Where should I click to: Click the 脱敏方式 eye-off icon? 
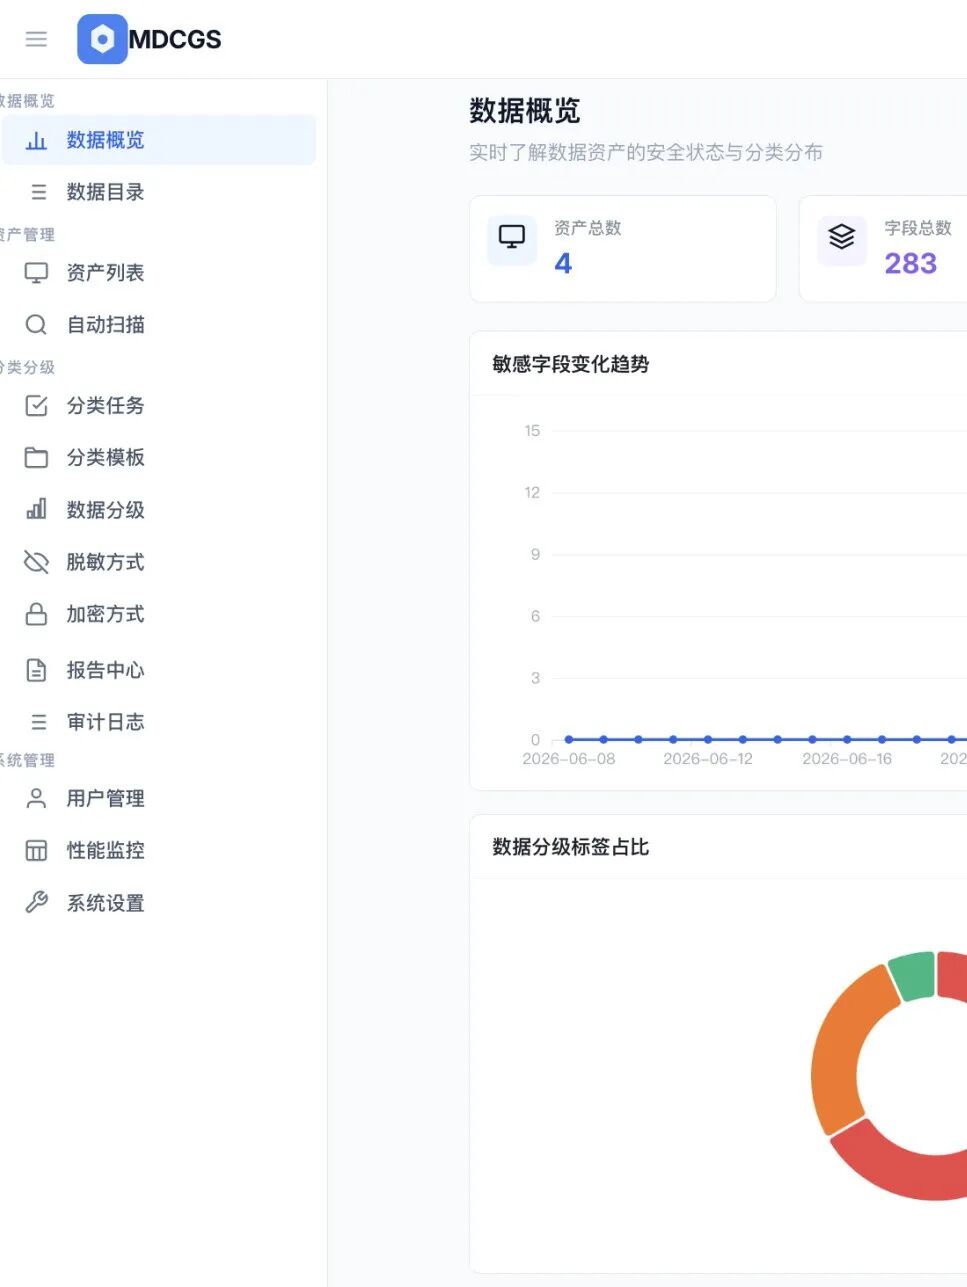point(36,562)
